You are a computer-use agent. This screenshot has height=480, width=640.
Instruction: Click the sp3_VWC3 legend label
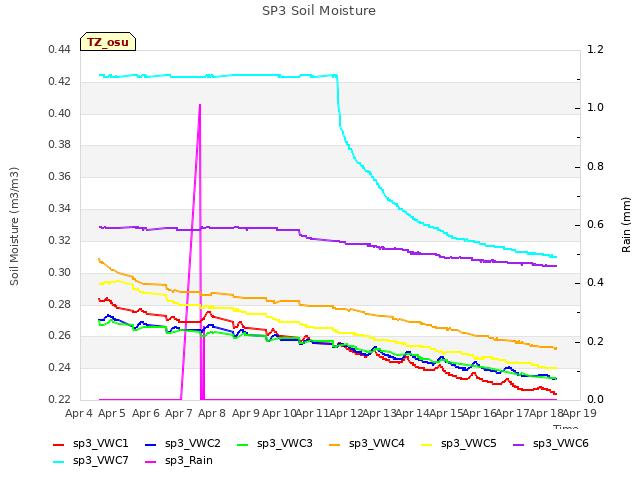pyautogui.click(x=284, y=443)
